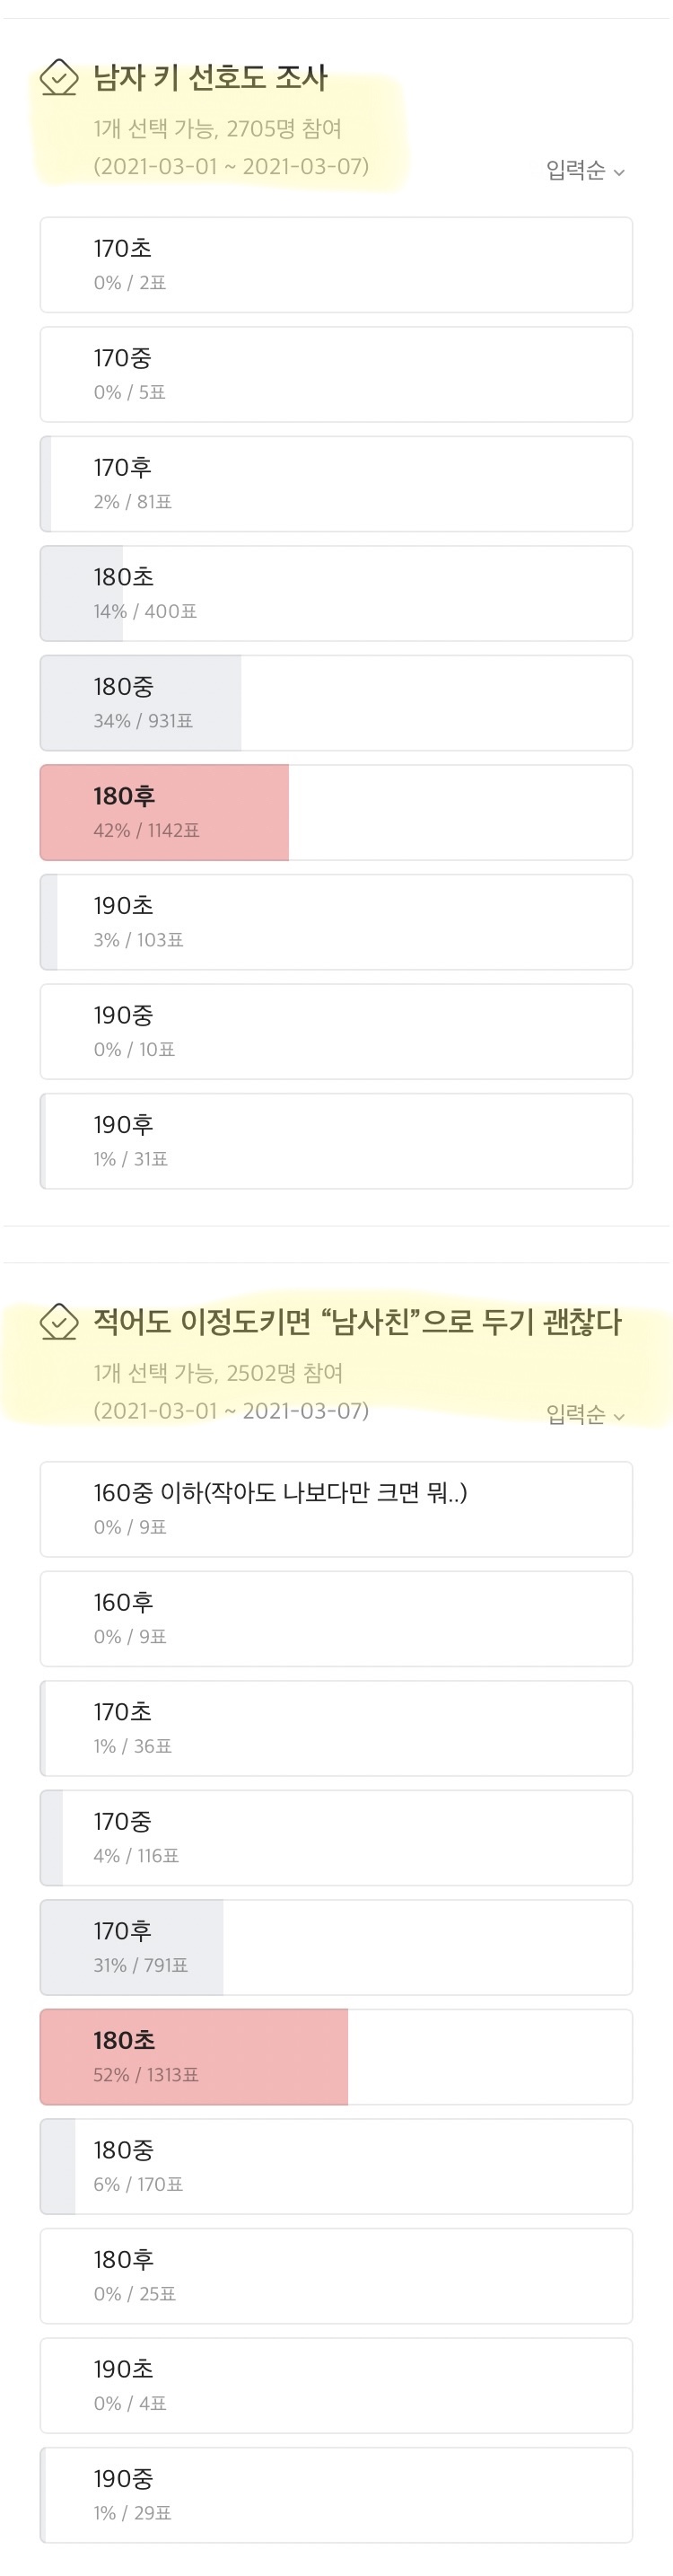Pick the 170후 option with 791표
The image size is (673, 2576).
[x=336, y=1947]
